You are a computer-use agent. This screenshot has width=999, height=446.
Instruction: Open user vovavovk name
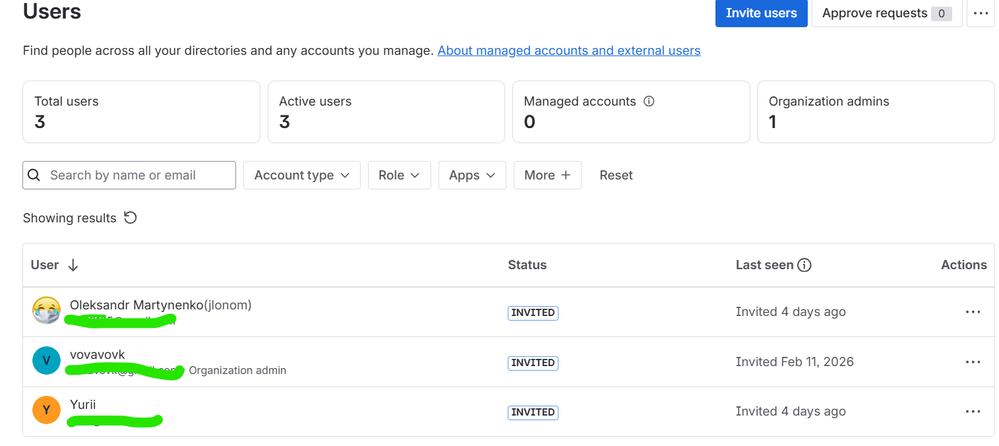97,354
